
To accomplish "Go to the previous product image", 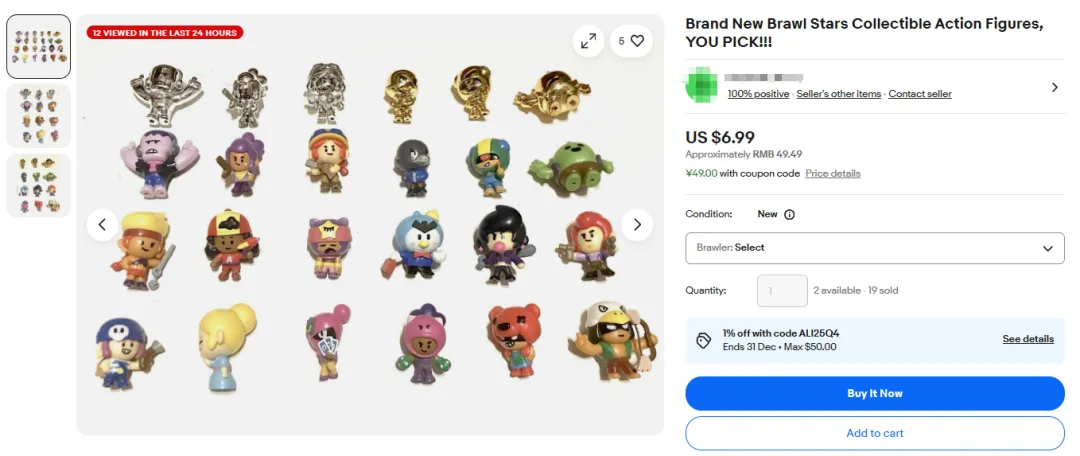I will click(x=102, y=224).
